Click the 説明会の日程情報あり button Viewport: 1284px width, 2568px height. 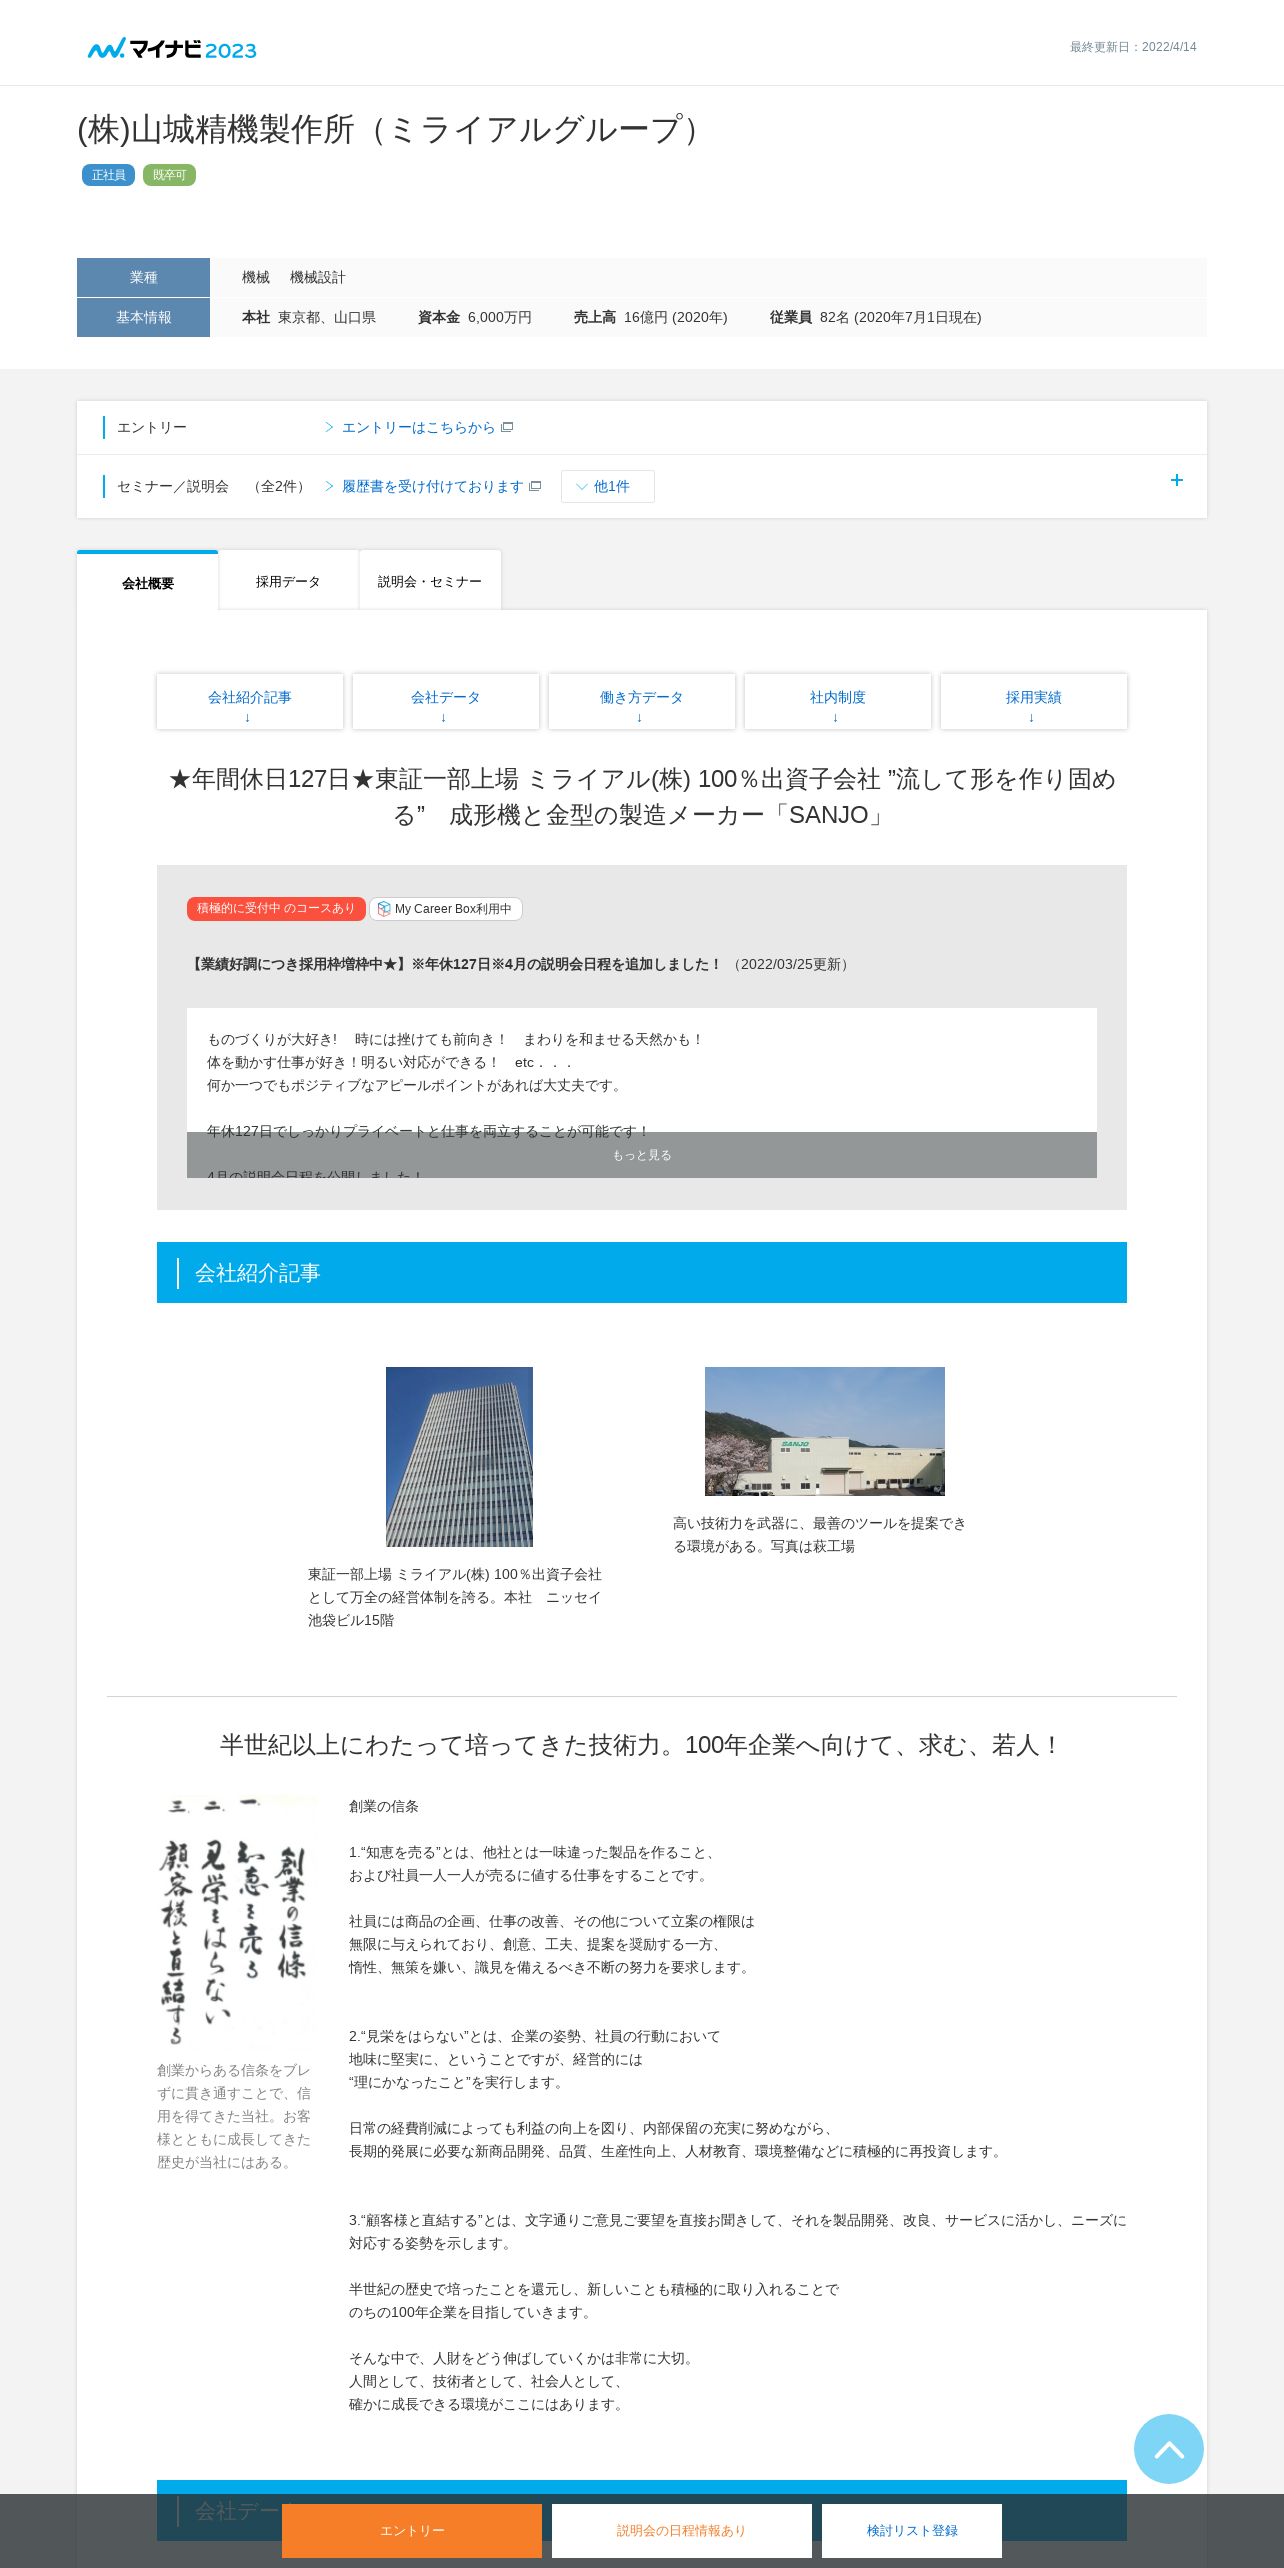coord(682,2530)
